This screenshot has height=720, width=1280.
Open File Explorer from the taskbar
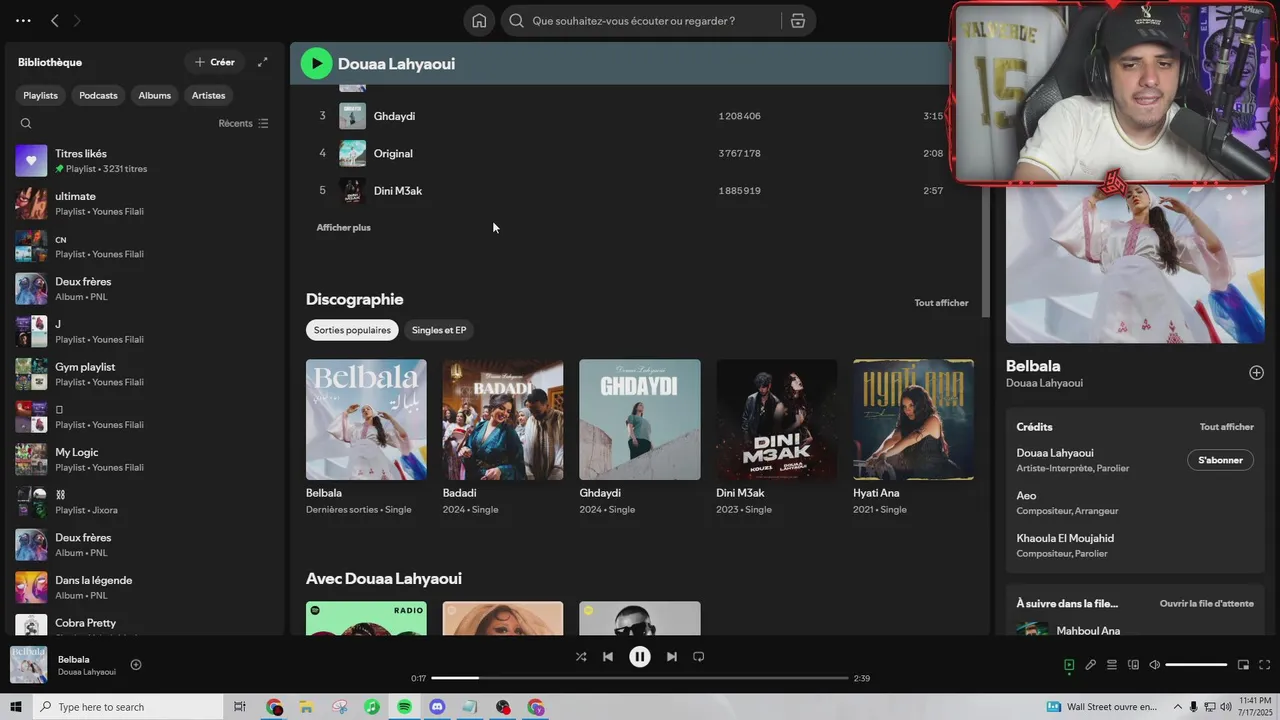point(307,707)
